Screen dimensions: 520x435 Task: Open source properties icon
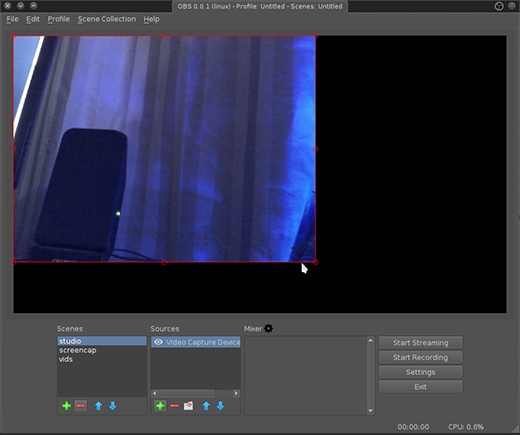(188, 406)
